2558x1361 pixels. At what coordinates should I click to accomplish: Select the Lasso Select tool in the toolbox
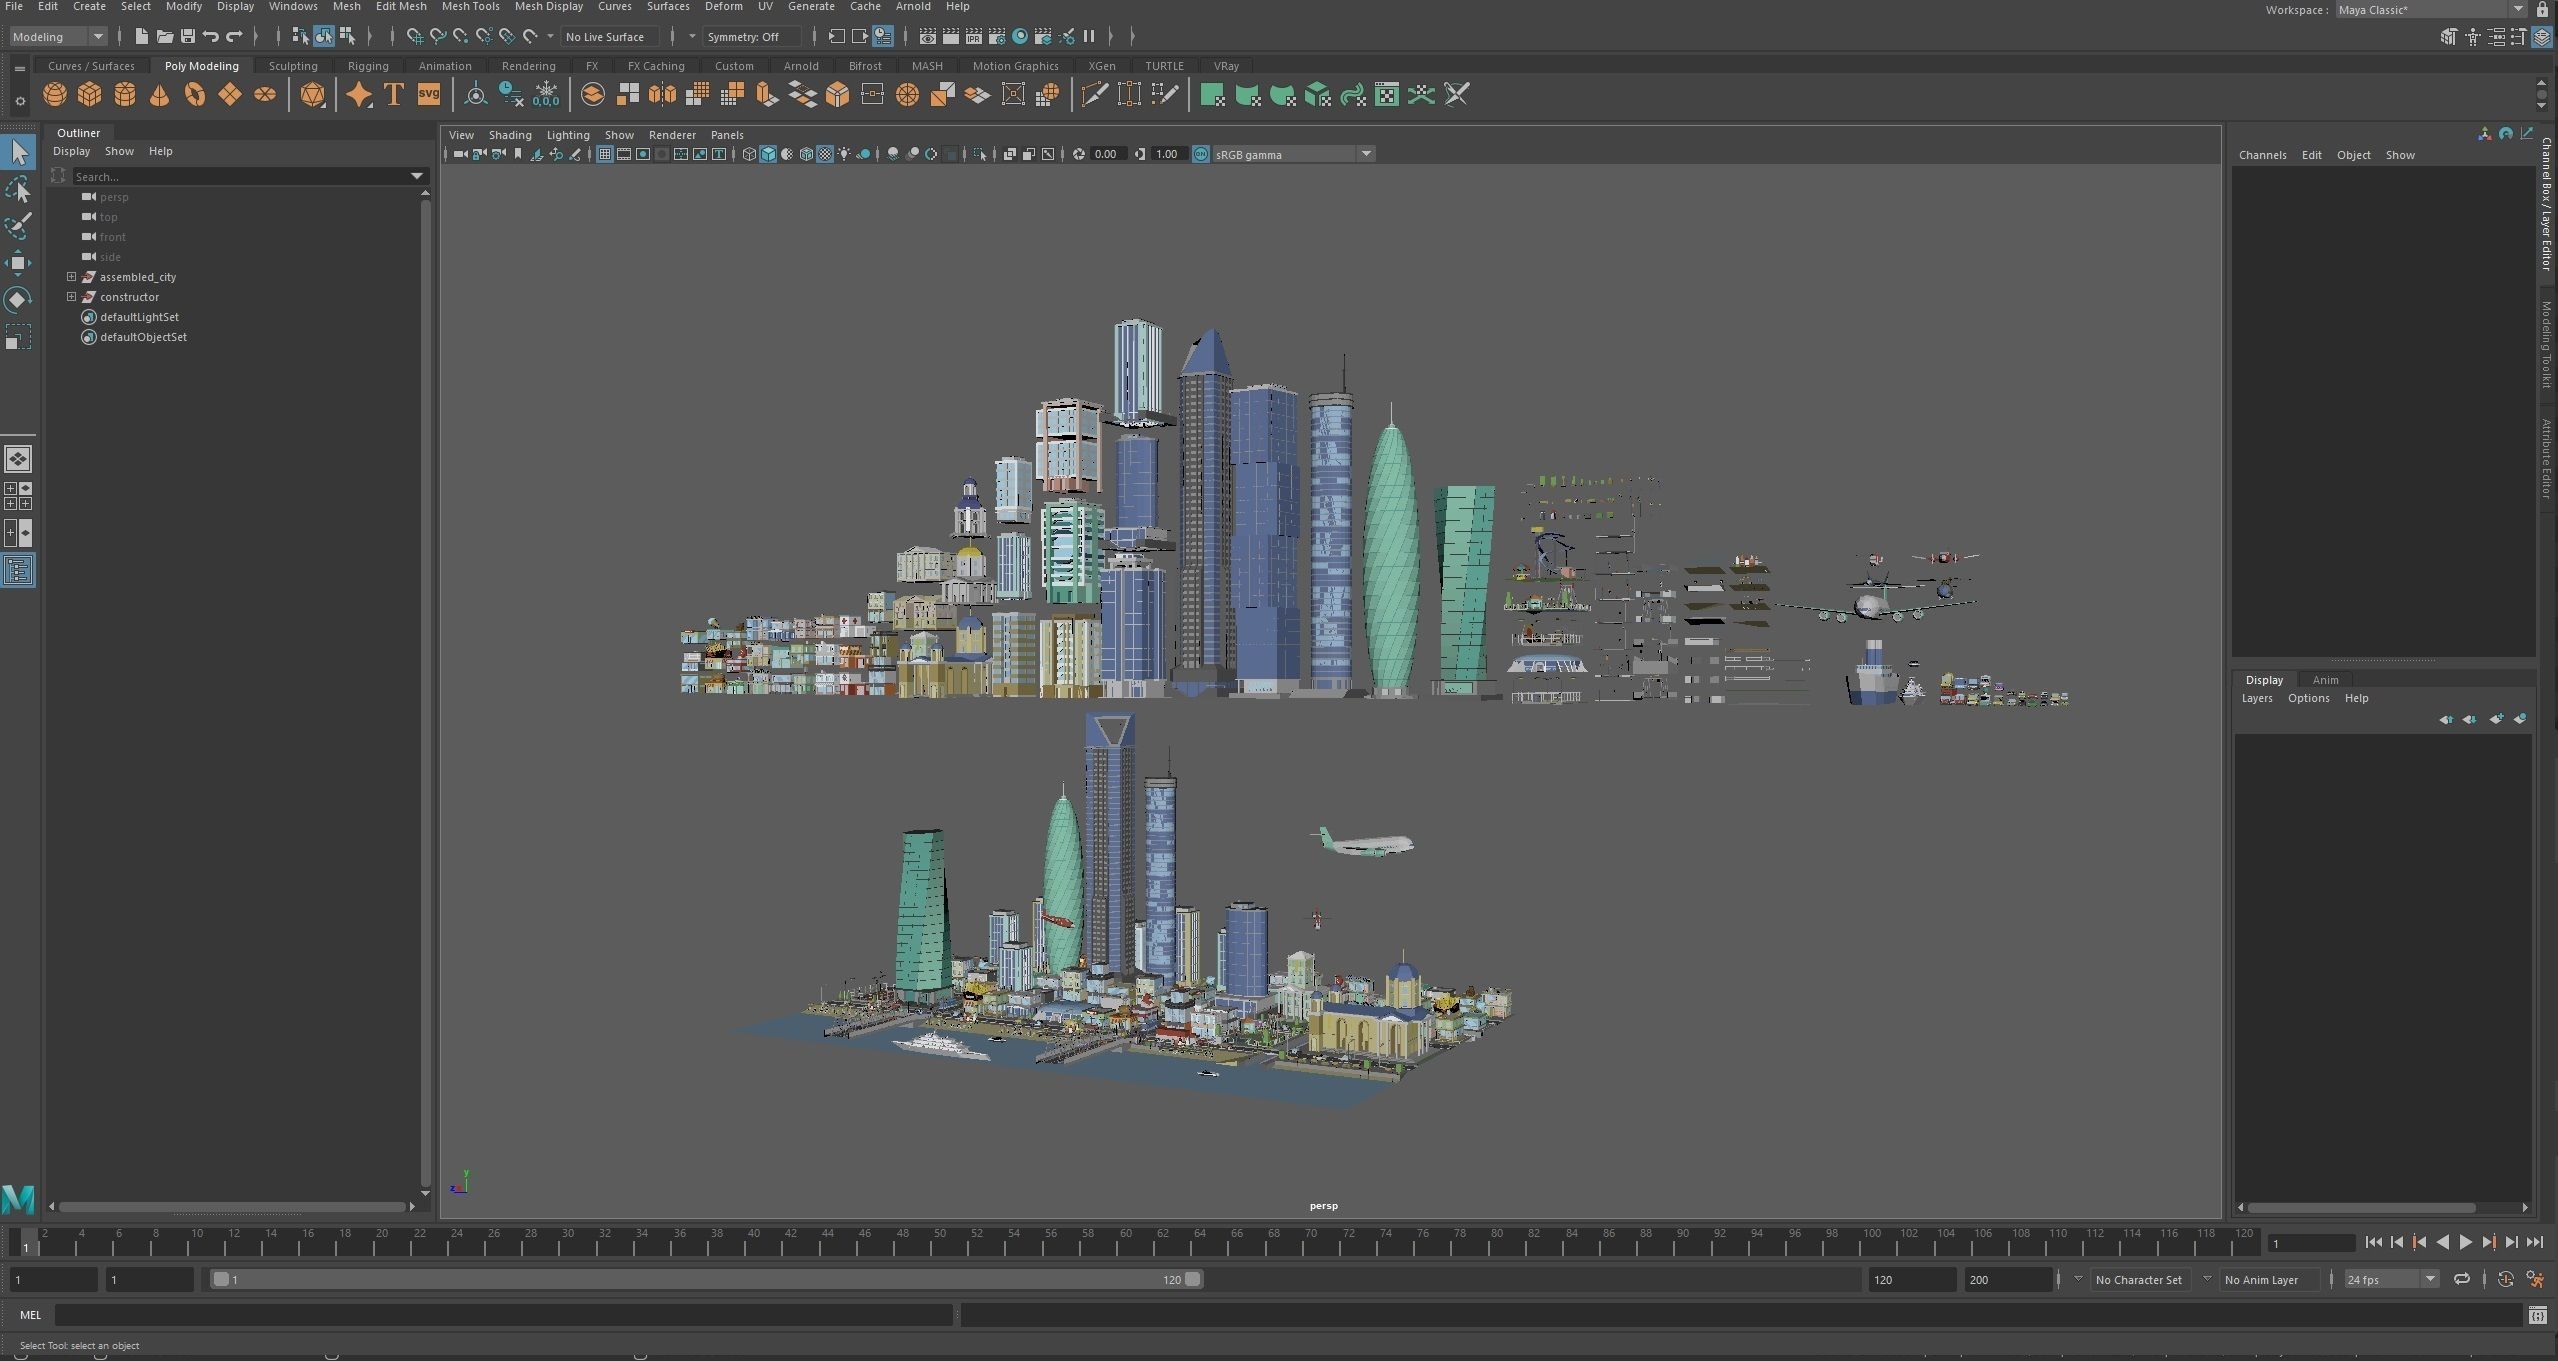click(18, 190)
